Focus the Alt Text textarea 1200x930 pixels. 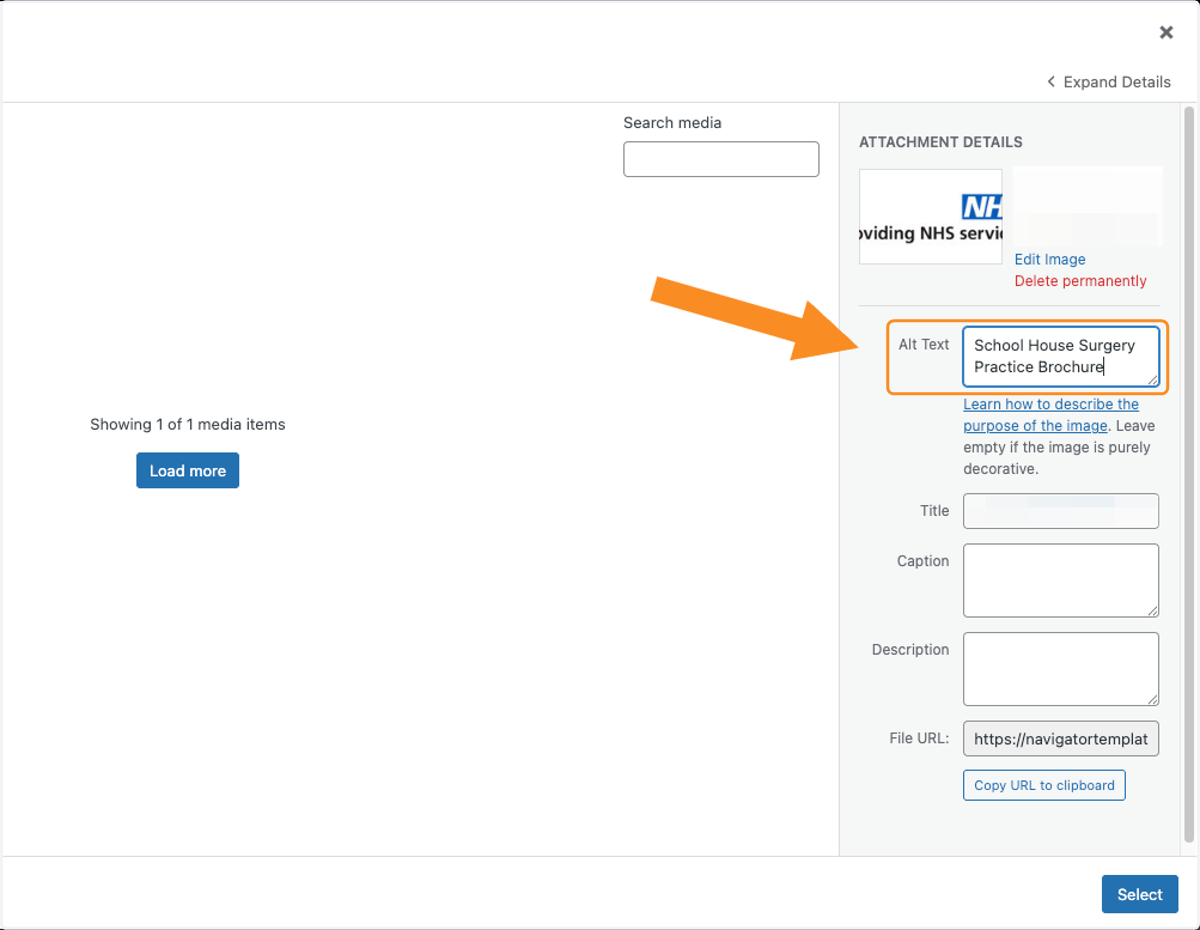pyautogui.click(x=1061, y=356)
